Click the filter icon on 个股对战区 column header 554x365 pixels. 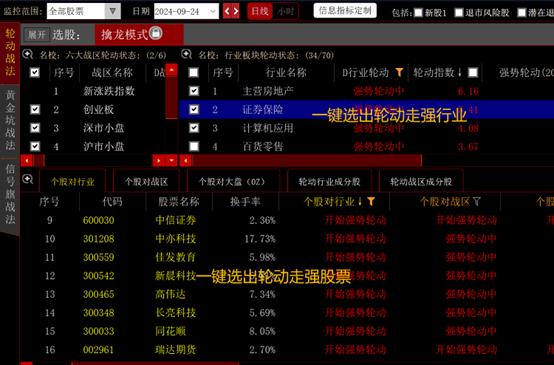click(x=477, y=201)
